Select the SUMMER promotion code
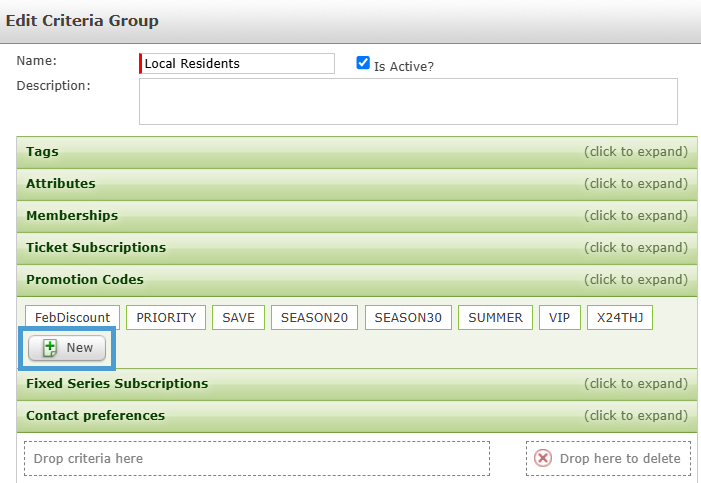 495,318
